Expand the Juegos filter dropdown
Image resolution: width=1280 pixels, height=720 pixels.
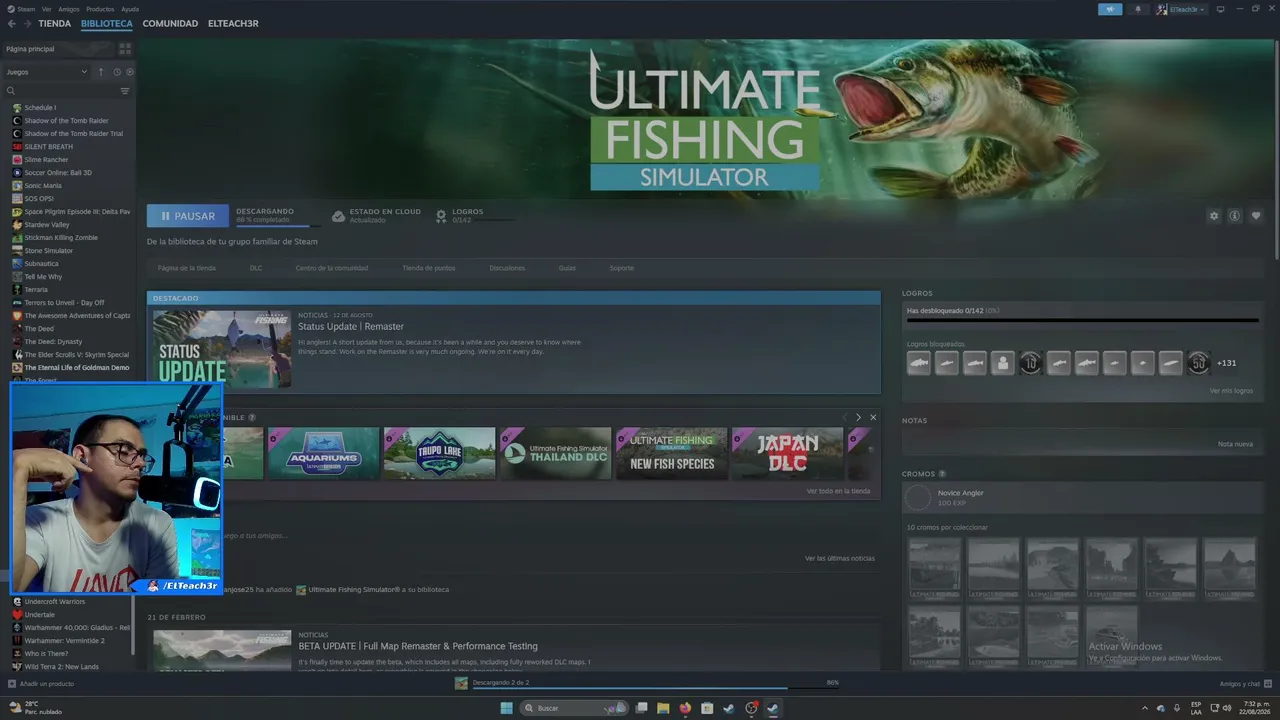(47, 72)
